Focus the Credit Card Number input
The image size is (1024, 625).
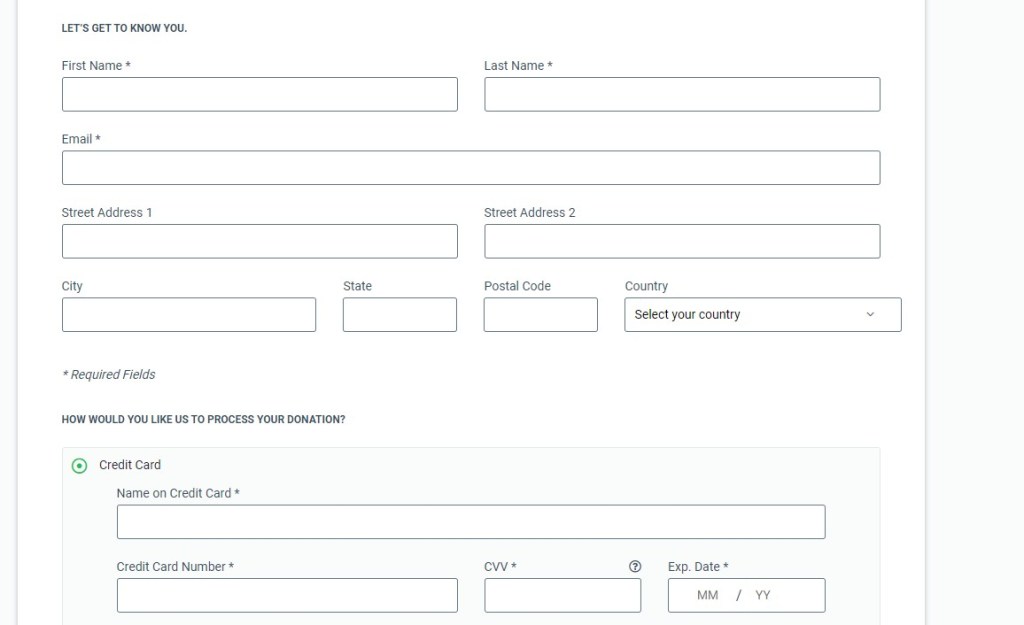click(287, 595)
